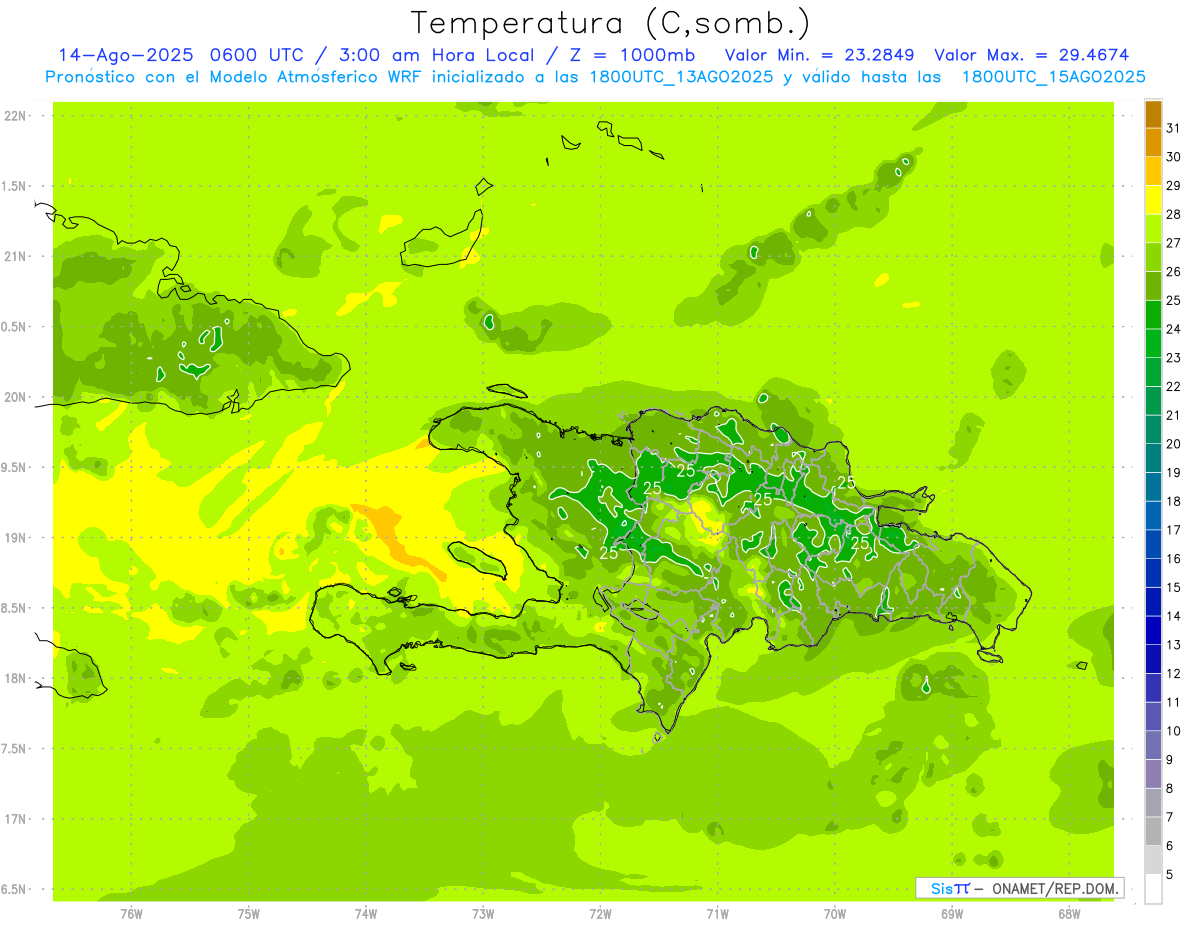Click the '75W' longitude label
The height and width of the screenshot is (927, 1200).
(249, 914)
